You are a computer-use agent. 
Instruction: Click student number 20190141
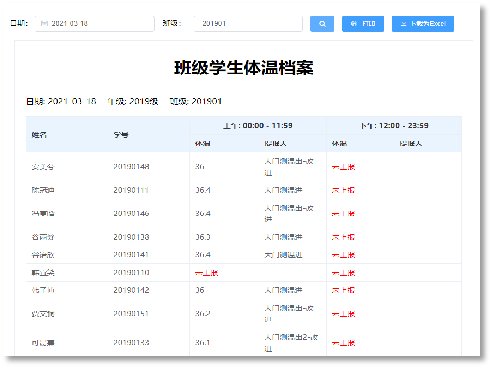tap(131, 255)
